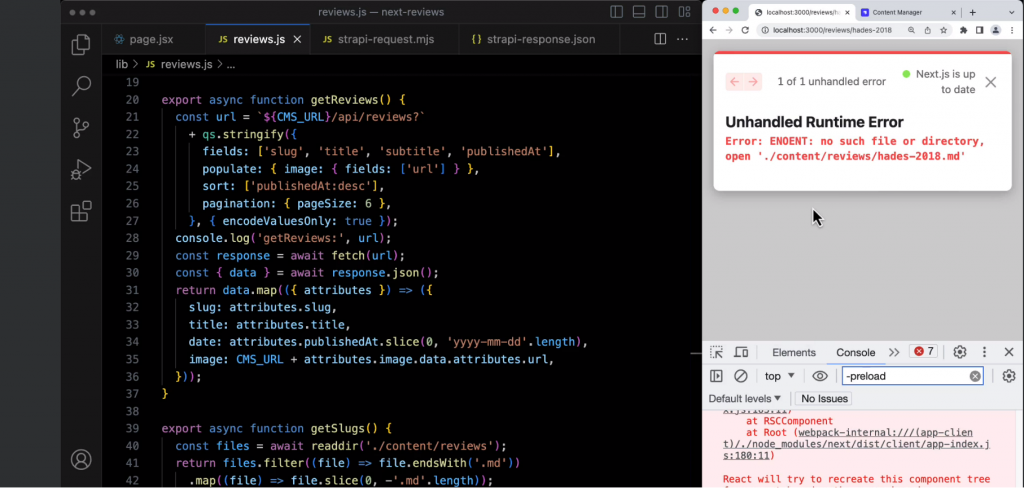Bookmark this page with the star icon
1024x488 pixels.
tap(943, 30)
